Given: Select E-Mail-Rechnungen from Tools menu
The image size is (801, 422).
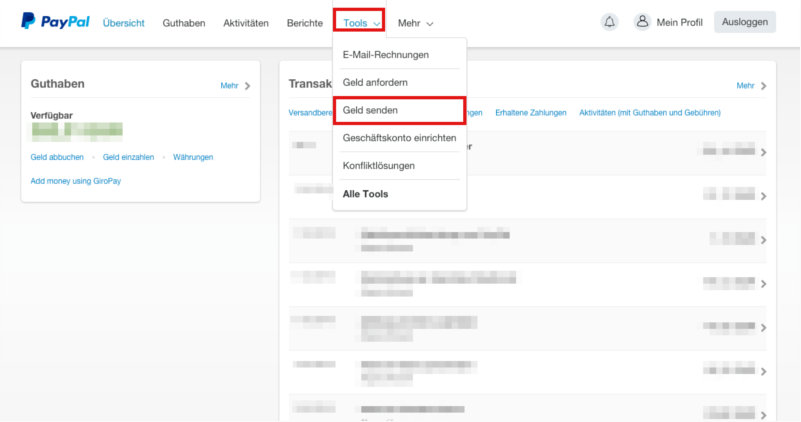Looking at the screenshot, I should (386, 55).
